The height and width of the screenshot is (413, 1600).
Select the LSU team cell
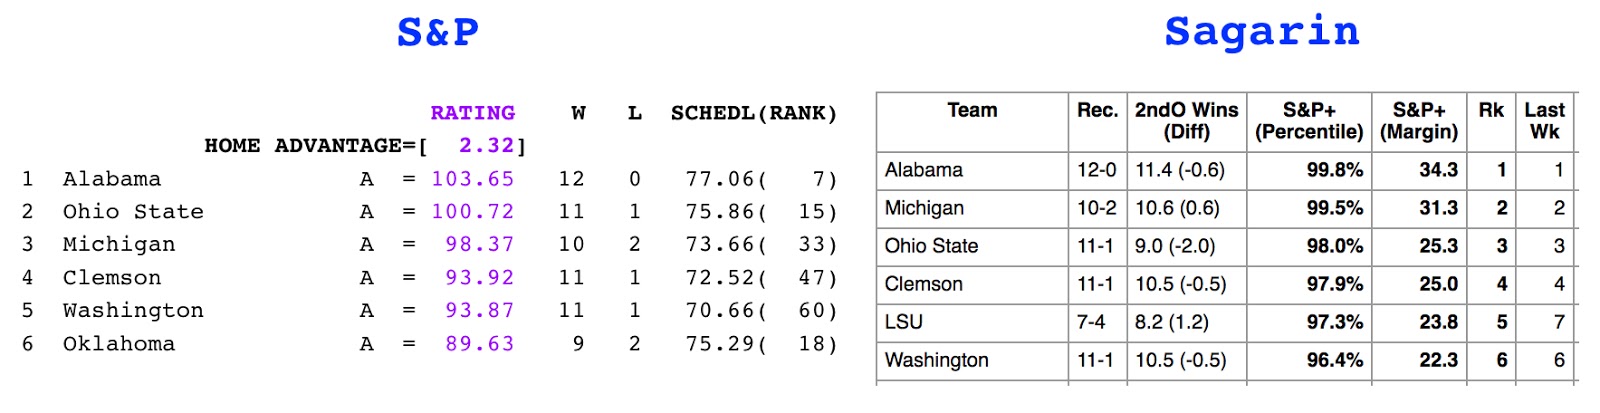(x=904, y=322)
